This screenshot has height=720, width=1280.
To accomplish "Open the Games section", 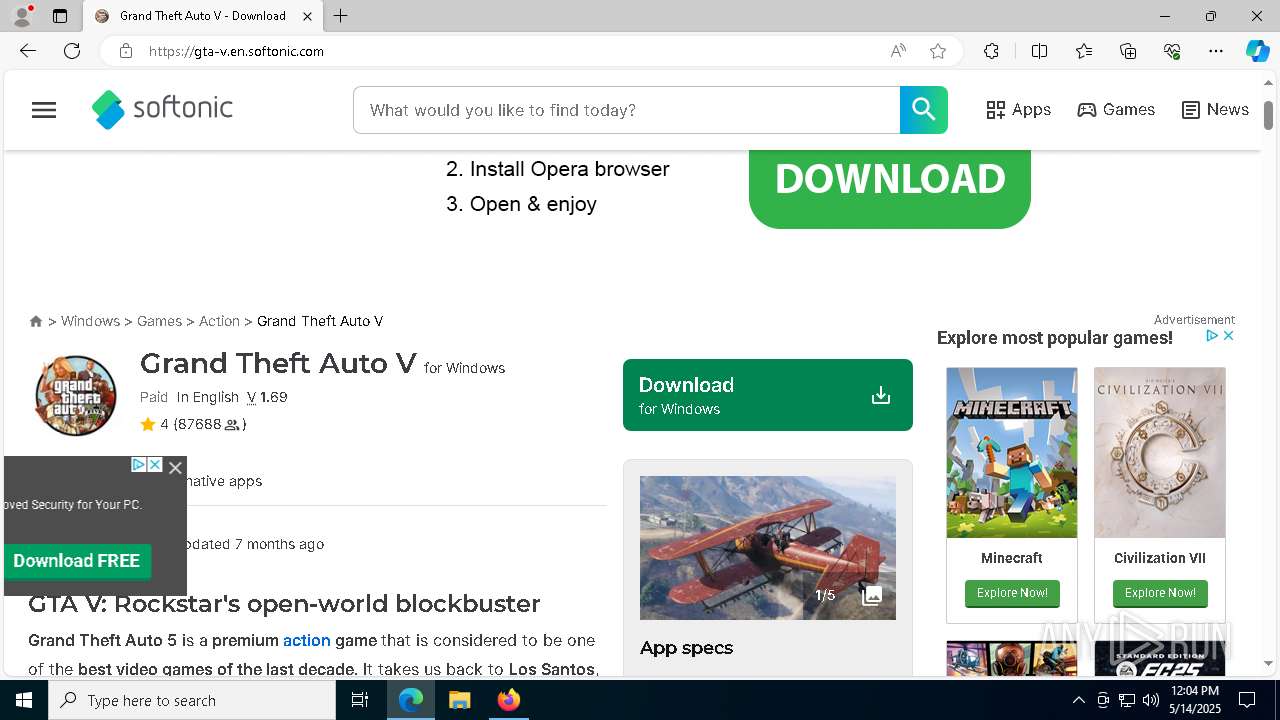I will tap(1116, 110).
